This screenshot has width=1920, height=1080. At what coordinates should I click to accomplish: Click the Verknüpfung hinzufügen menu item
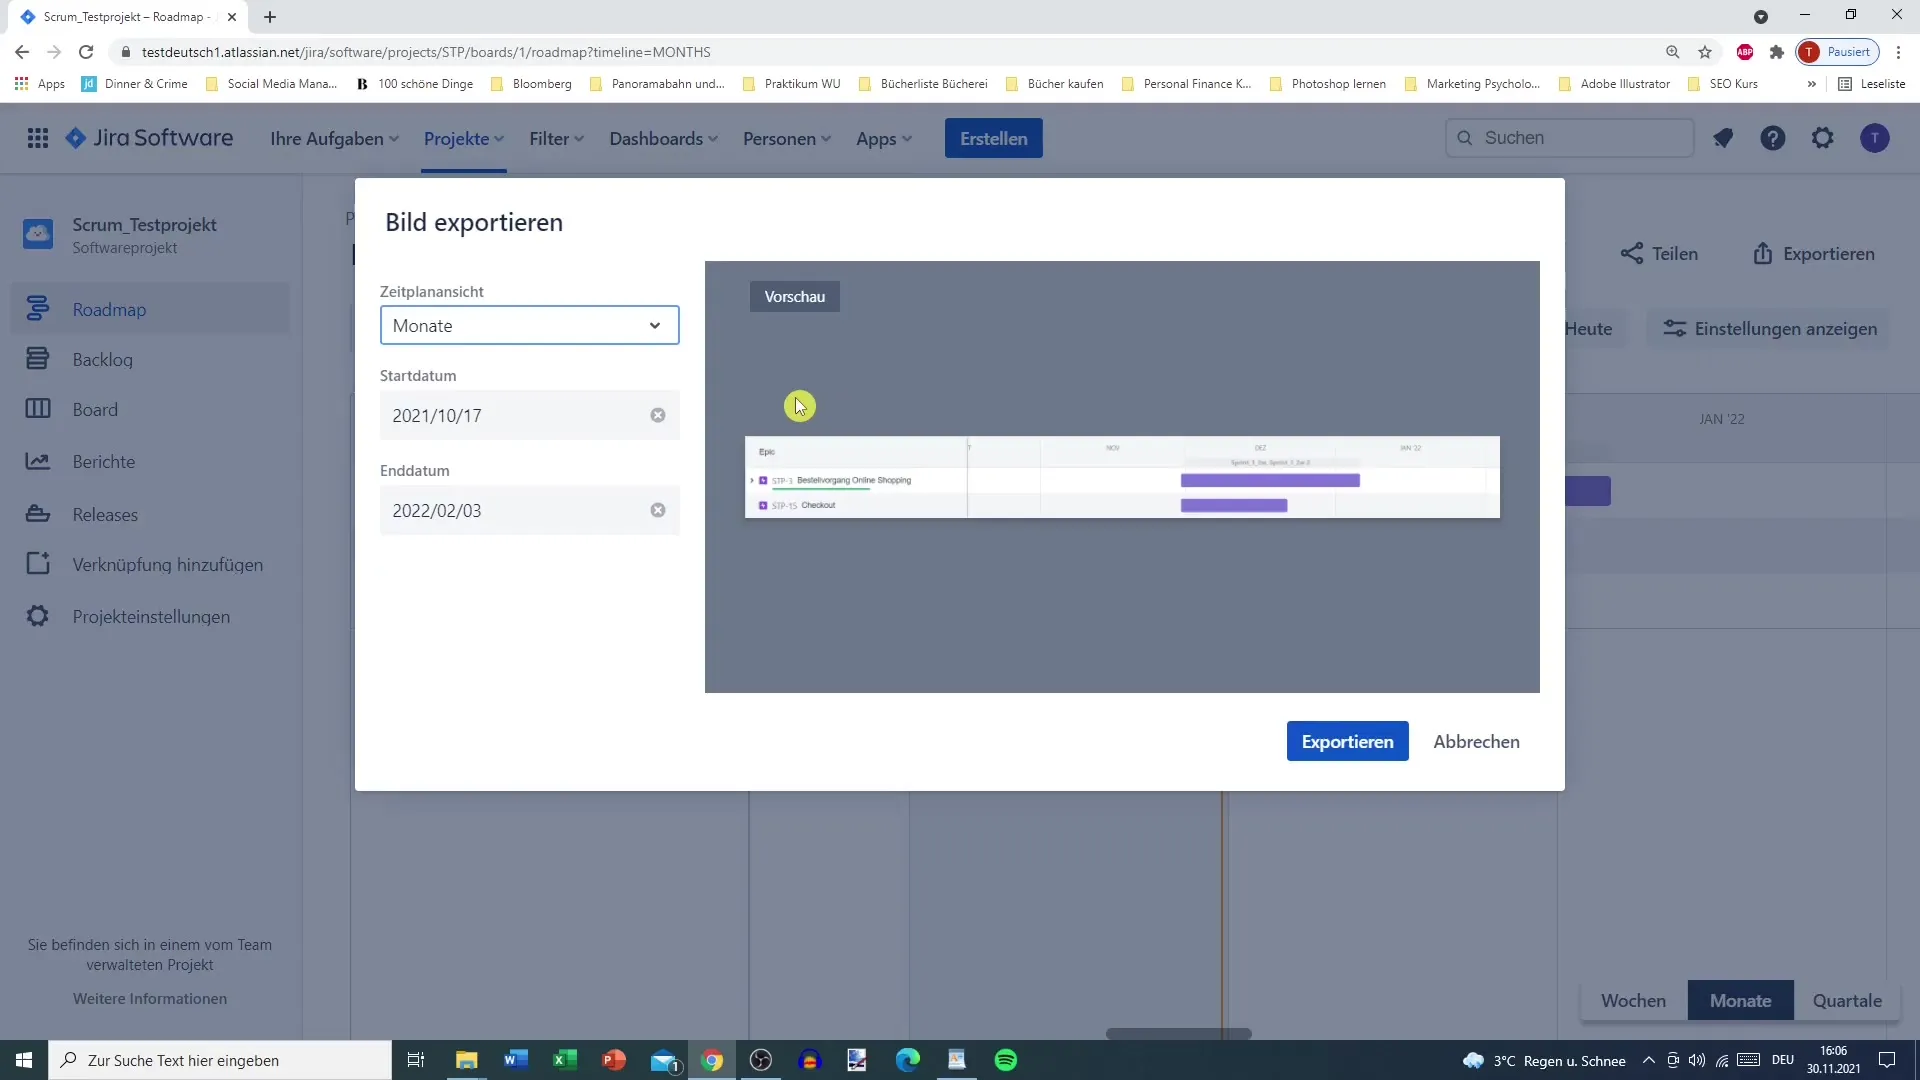pos(169,564)
